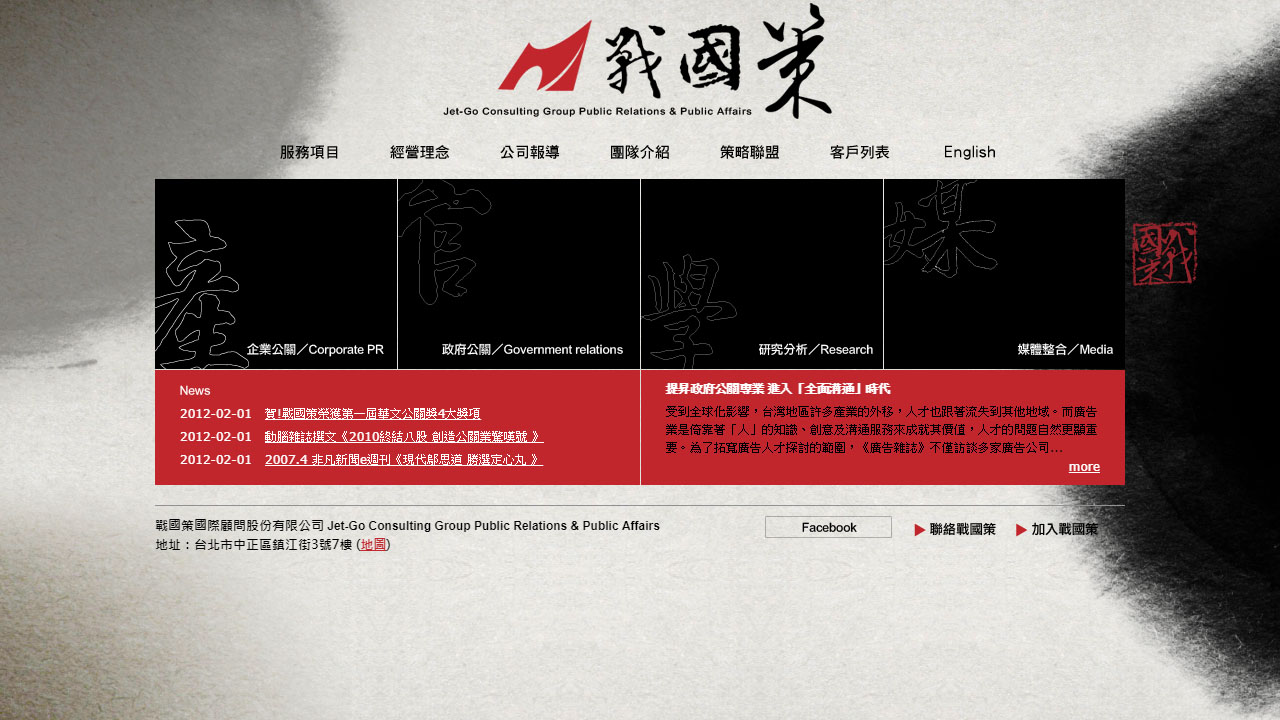Click article headline 提昇政府公關專業
This screenshot has height=720, width=1280.
click(778, 389)
